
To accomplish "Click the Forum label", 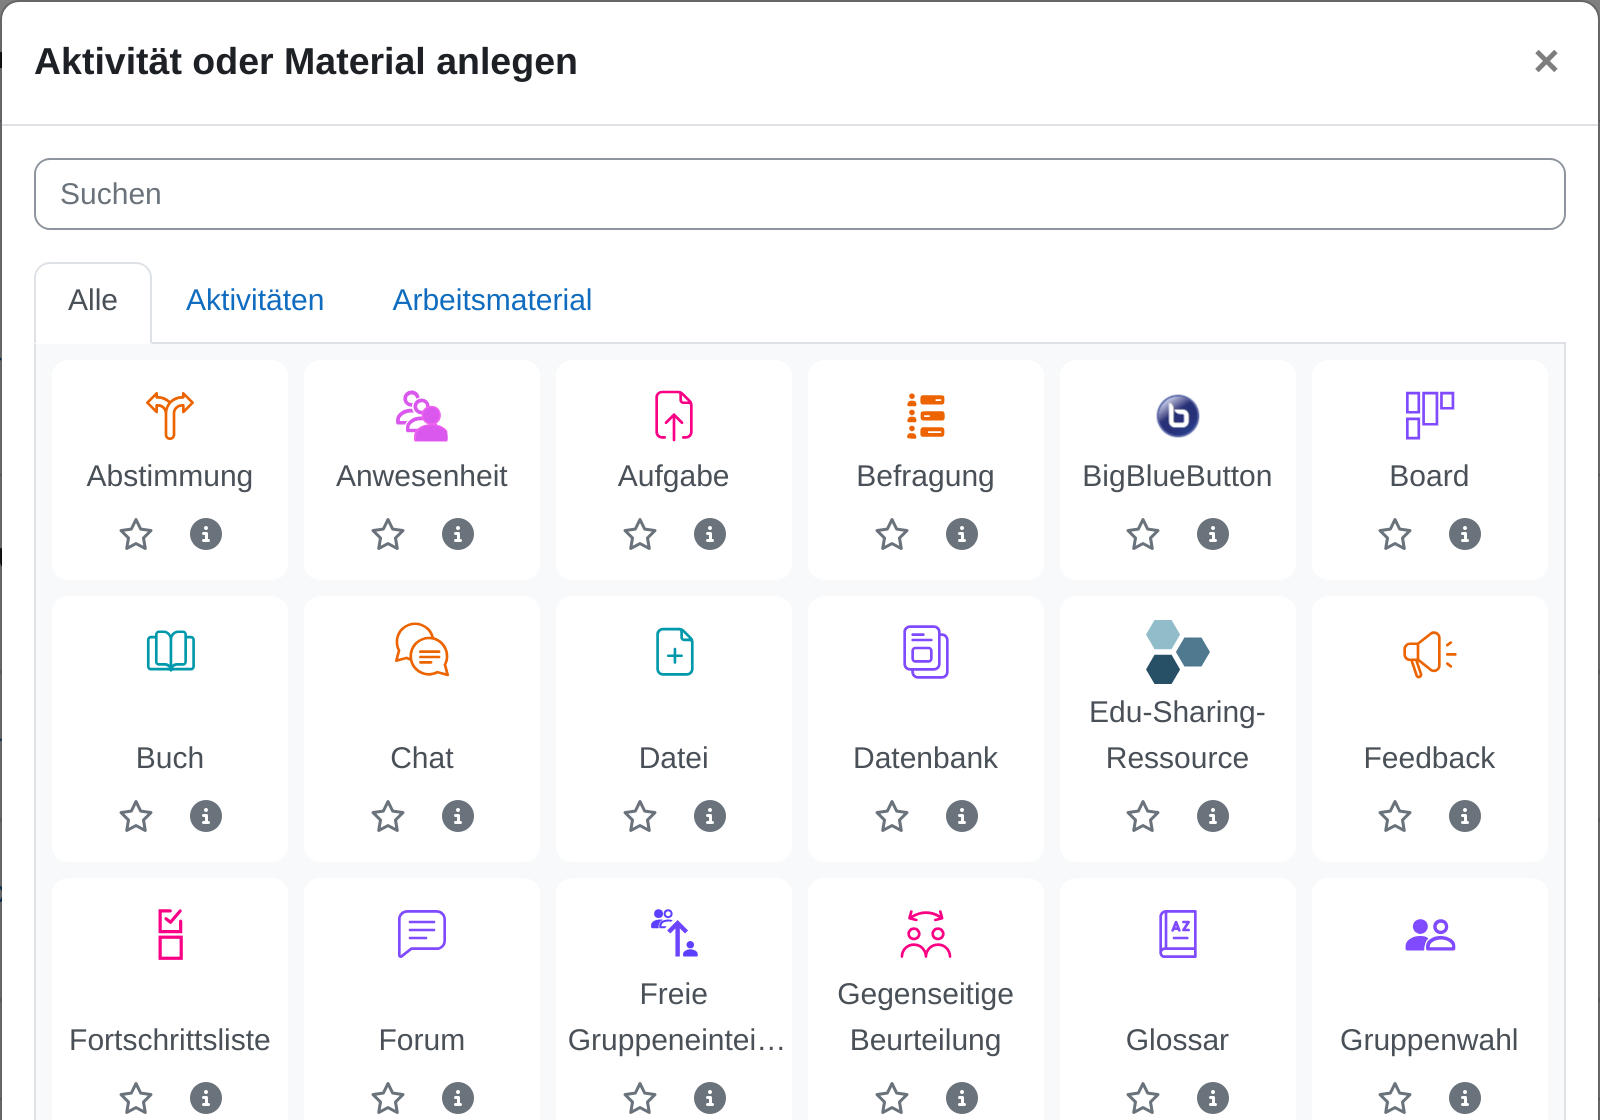I will tap(422, 1040).
